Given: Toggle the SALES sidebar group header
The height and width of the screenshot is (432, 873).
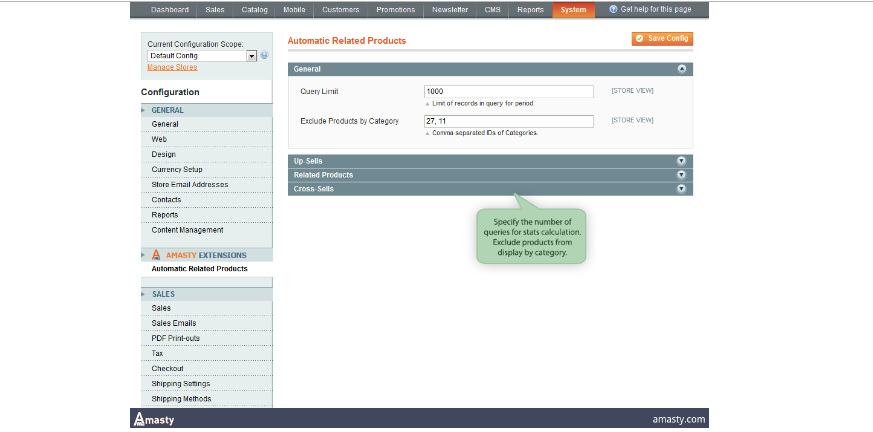Looking at the screenshot, I should pyautogui.click(x=207, y=294).
